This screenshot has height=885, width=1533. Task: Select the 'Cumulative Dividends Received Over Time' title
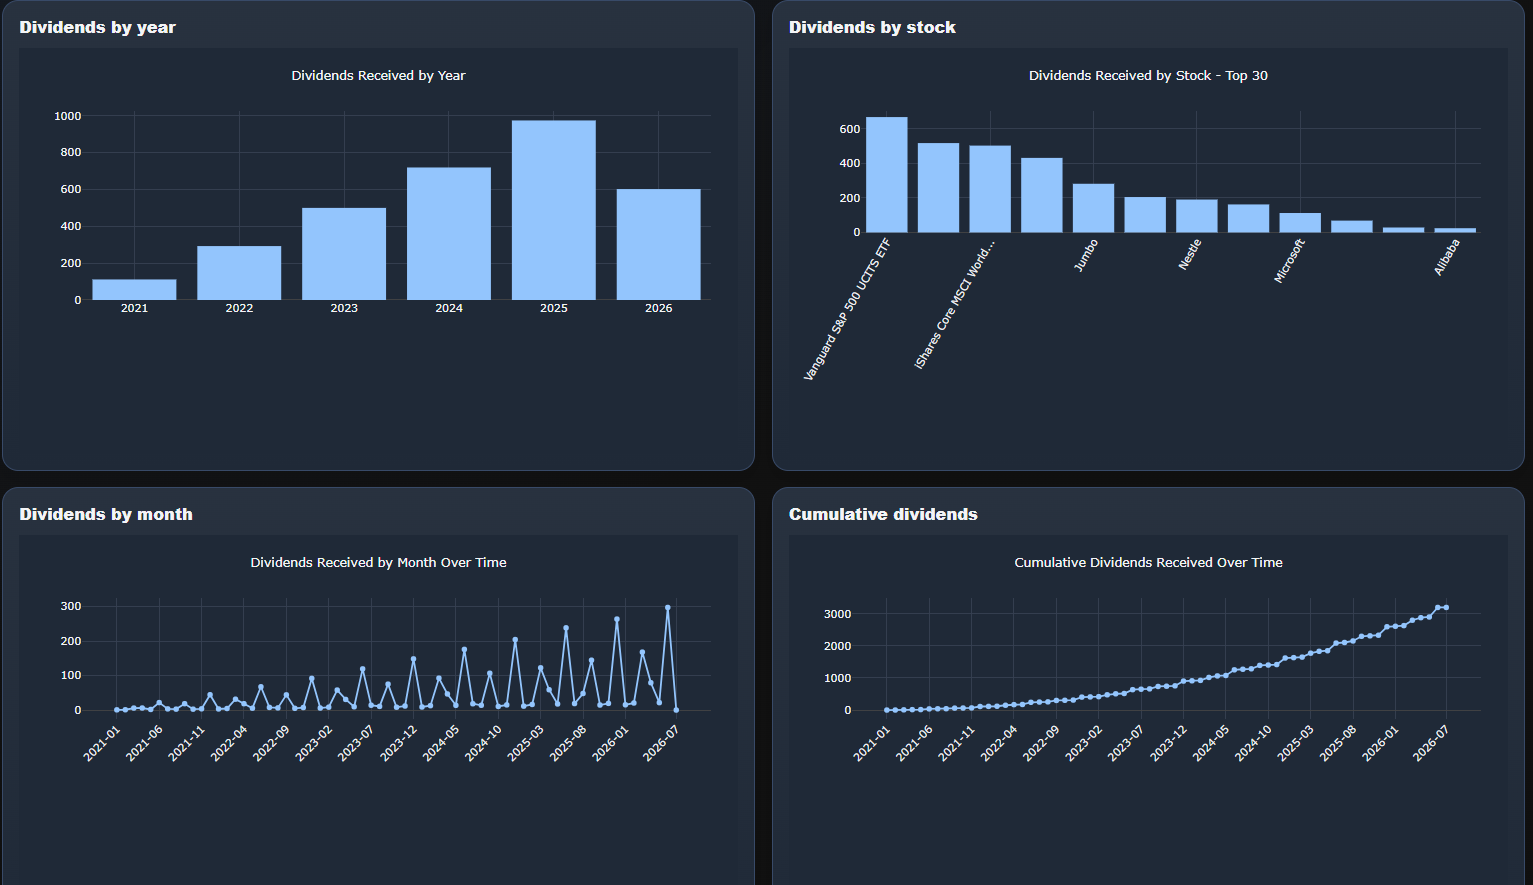pos(1148,562)
